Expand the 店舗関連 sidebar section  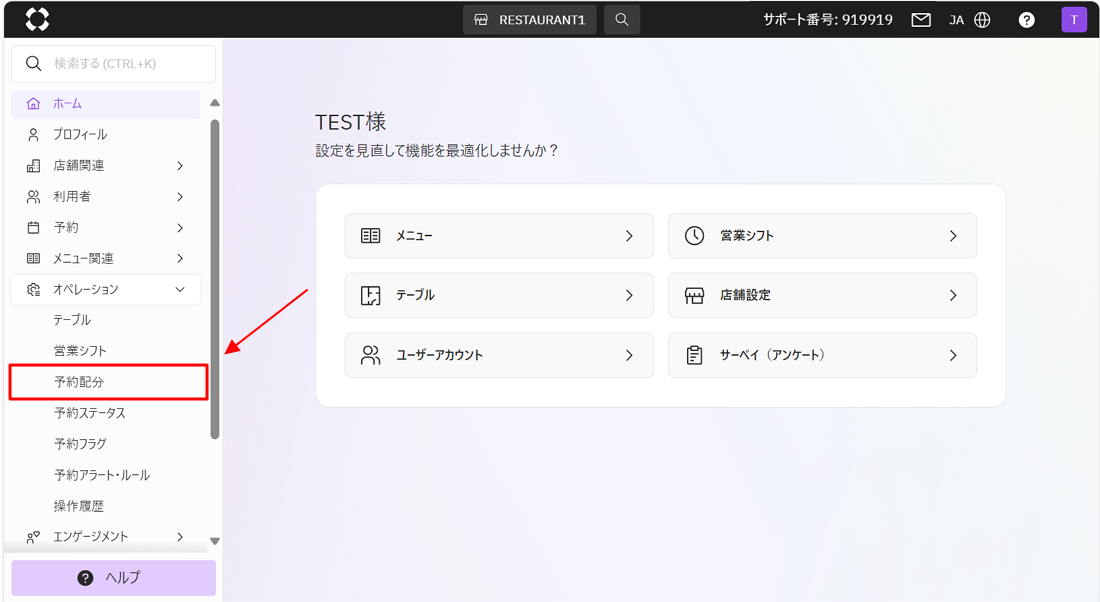180,166
